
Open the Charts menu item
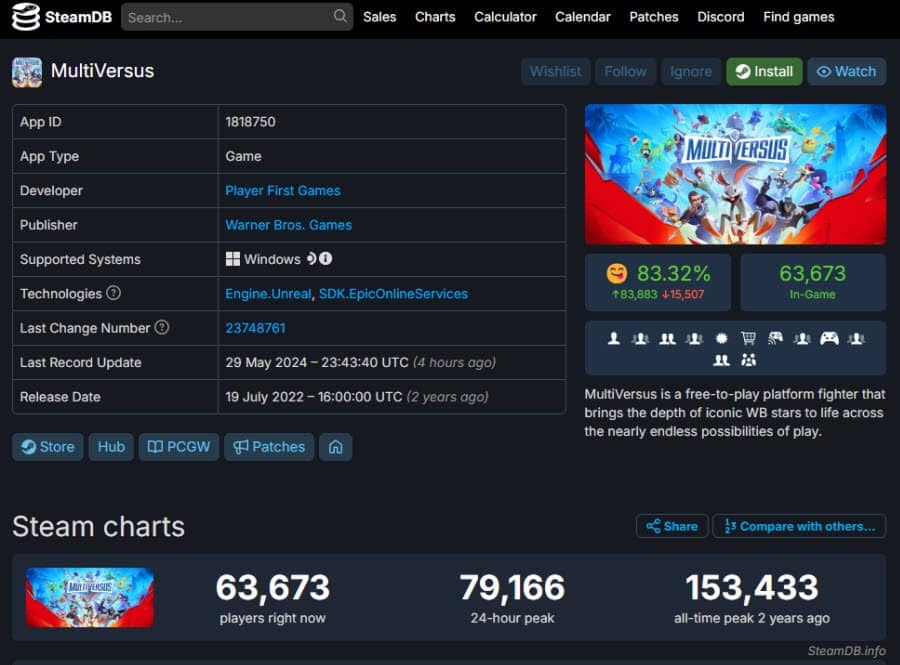pos(435,17)
